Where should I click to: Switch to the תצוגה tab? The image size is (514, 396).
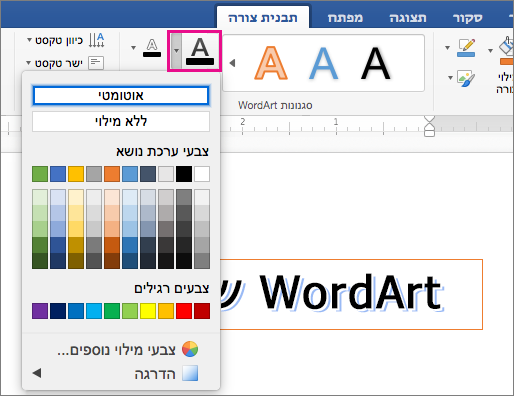(408, 18)
